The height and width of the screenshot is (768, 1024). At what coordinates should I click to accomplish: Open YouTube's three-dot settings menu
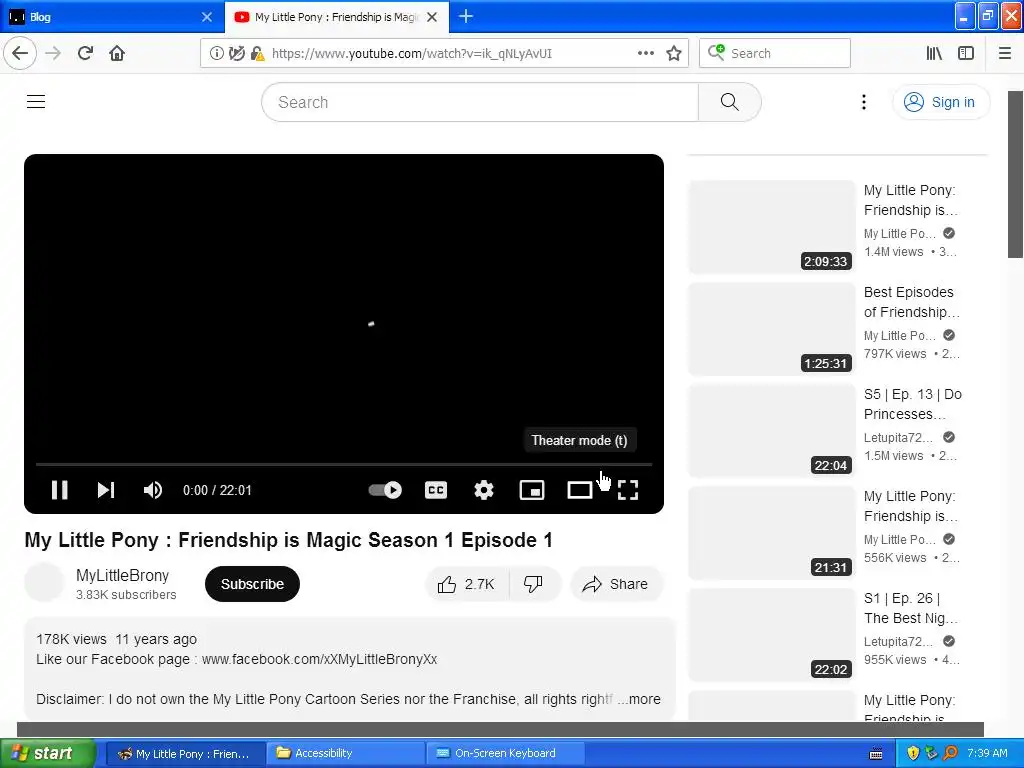pos(863,102)
